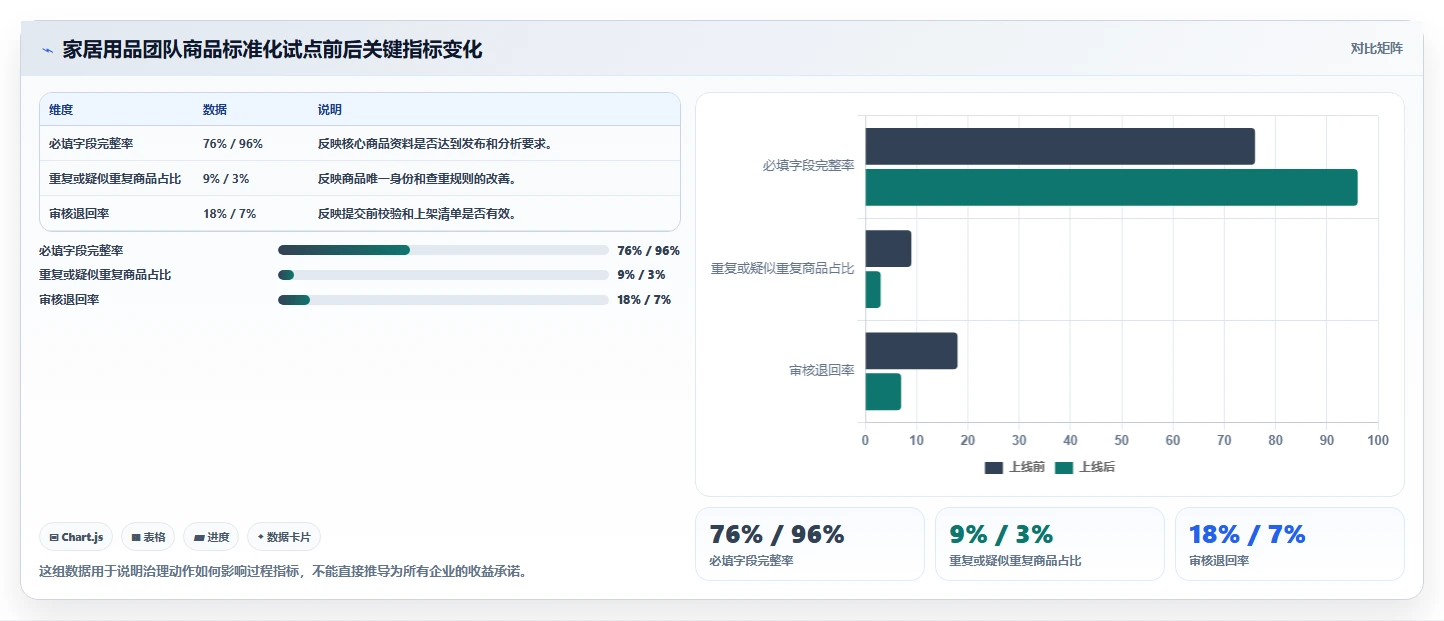Click the dark 上线前 bar for 审核退回率
Image resolution: width=1444 pixels, height=621 pixels.
tap(911, 351)
